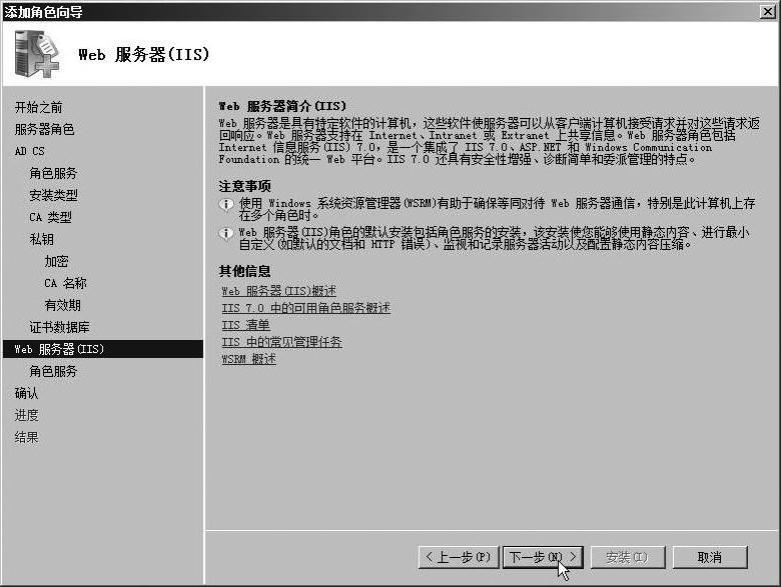Image resolution: width=781 pixels, height=587 pixels.
Task: Click the Web 服务器(IIS) page title
Action: coord(144,54)
